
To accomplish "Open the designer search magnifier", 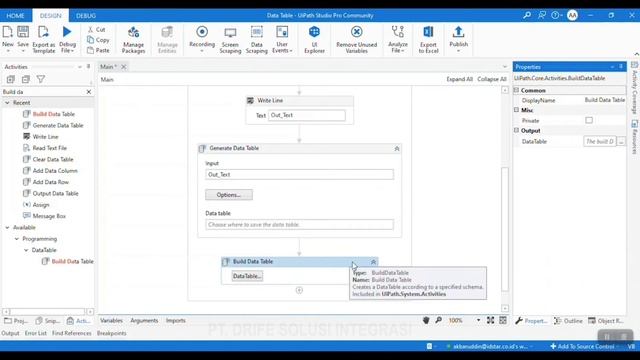I will click(x=438, y=320).
